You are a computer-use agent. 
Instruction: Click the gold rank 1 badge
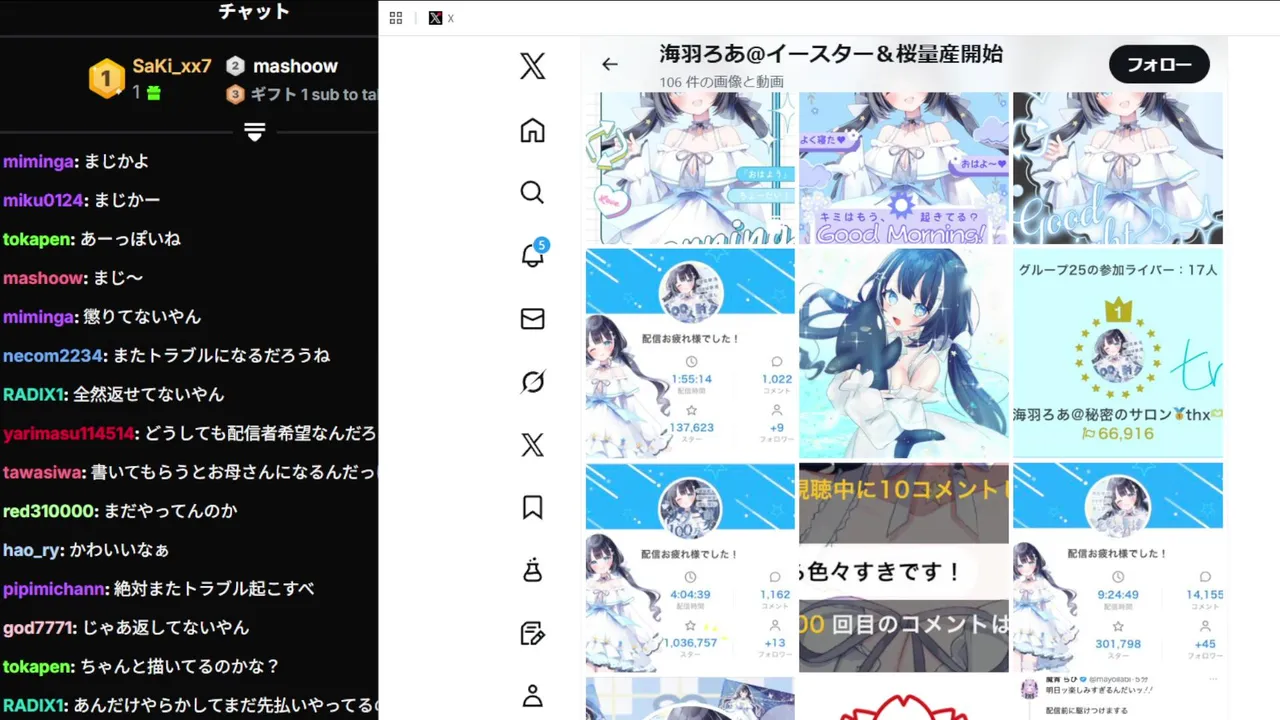click(107, 78)
